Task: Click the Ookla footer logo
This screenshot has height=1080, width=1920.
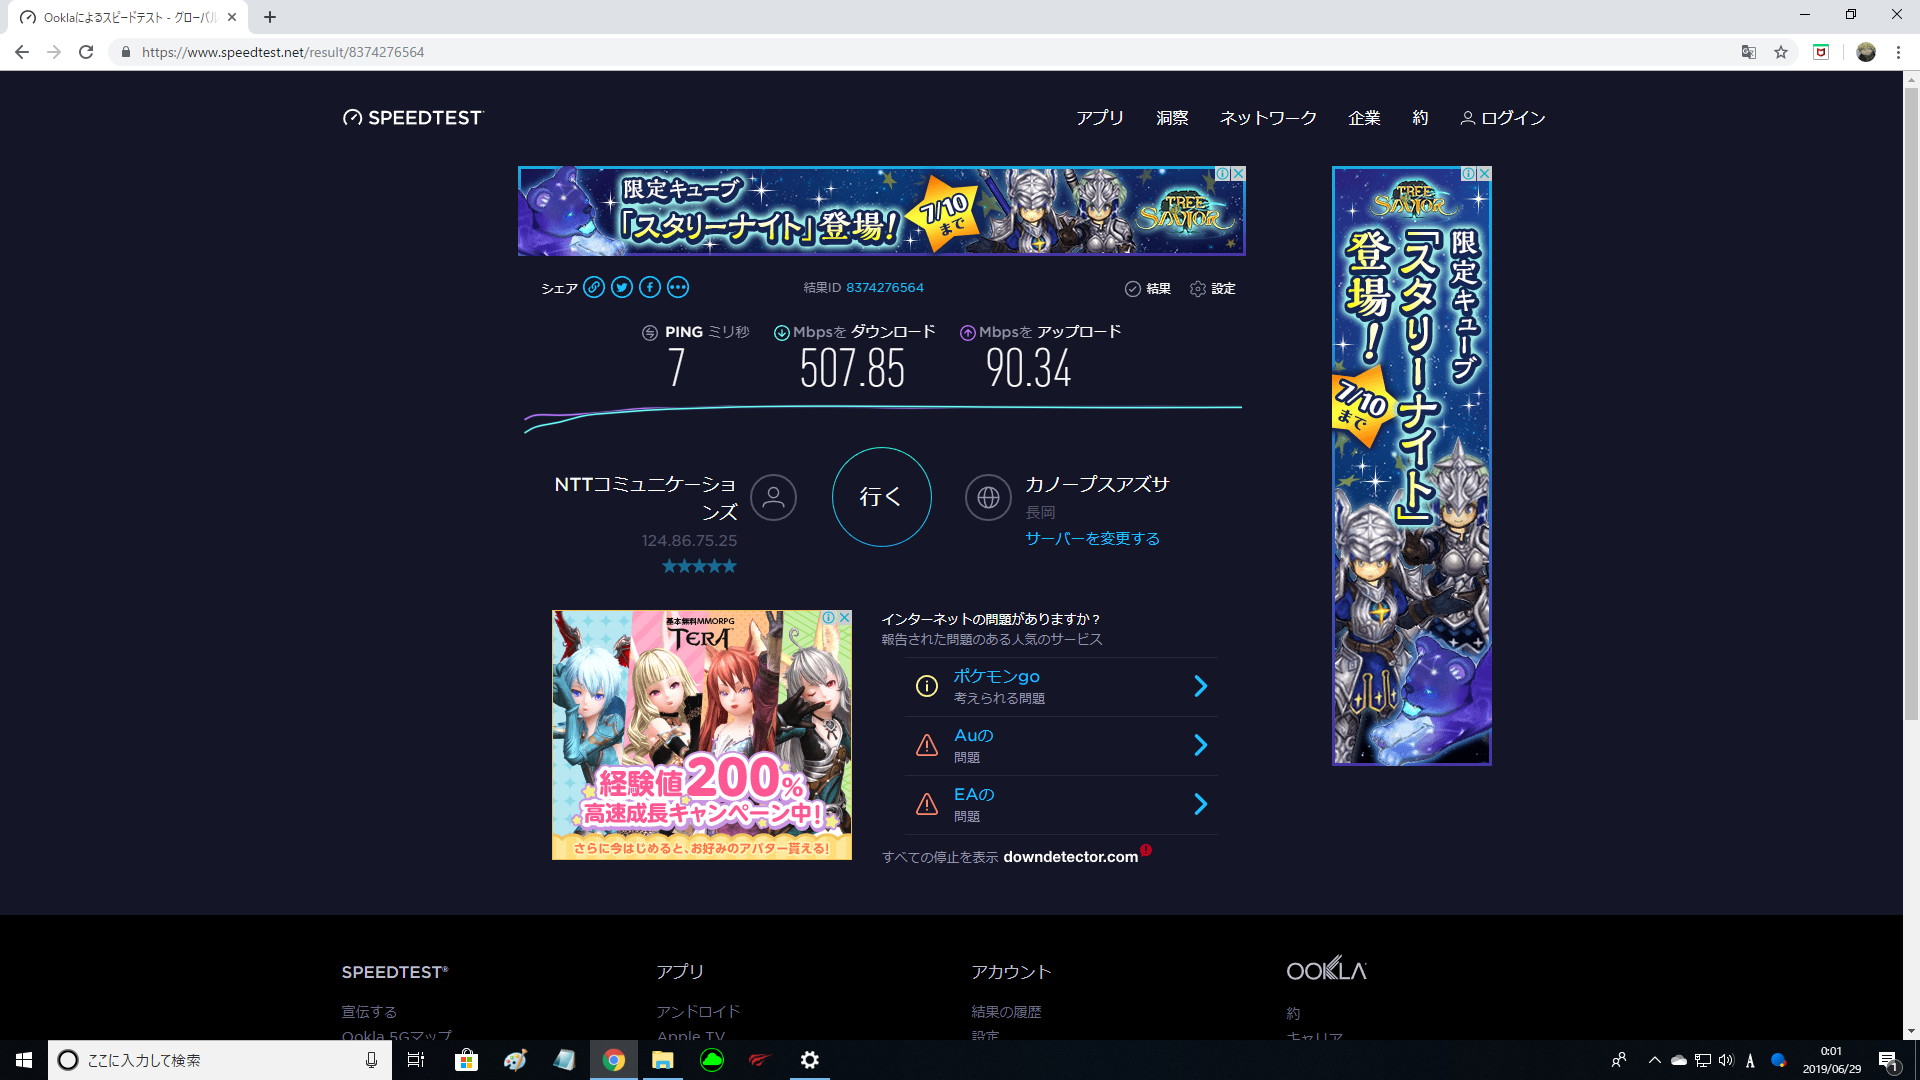Action: (x=1326, y=969)
